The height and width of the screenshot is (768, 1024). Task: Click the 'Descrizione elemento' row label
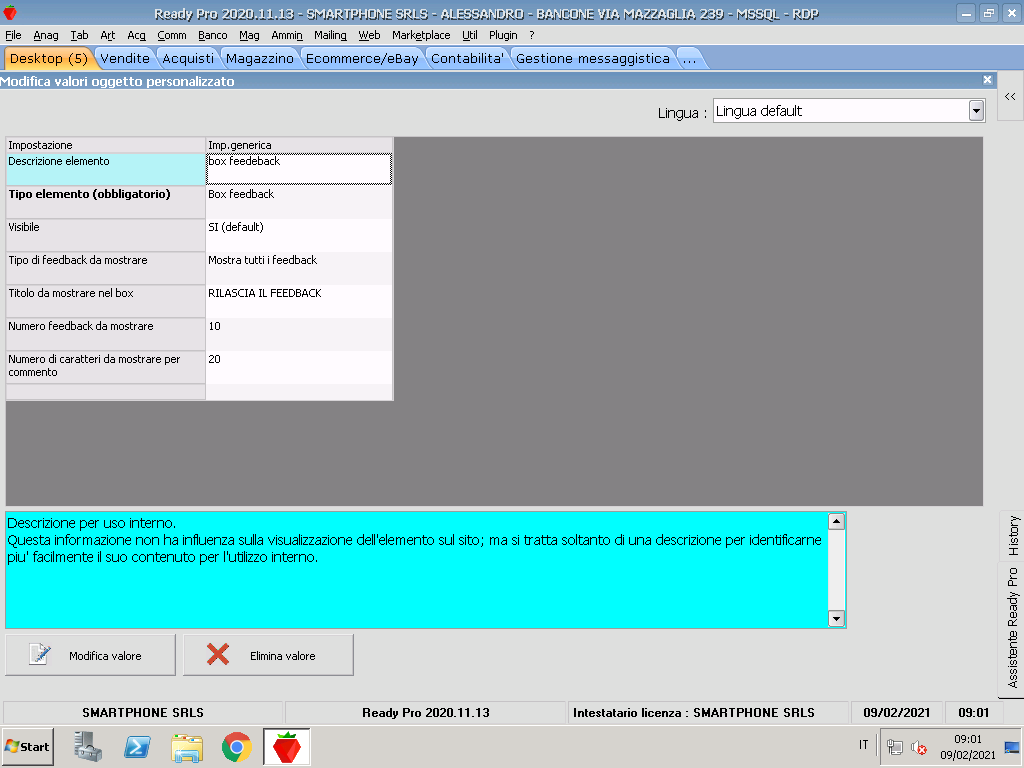coord(106,168)
